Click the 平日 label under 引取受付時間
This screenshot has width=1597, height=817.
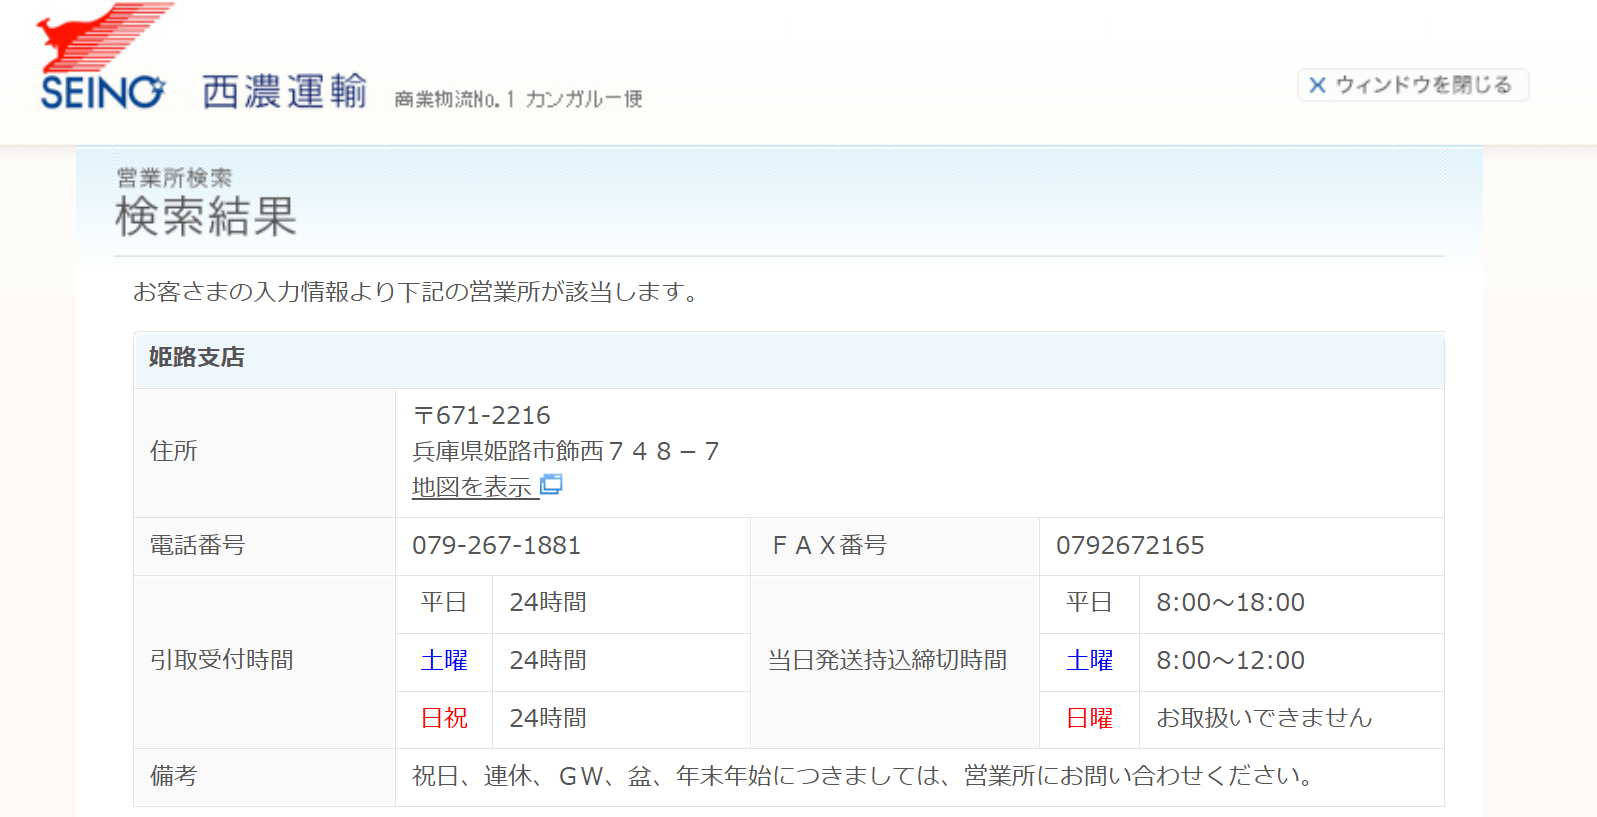click(x=444, y=603)
